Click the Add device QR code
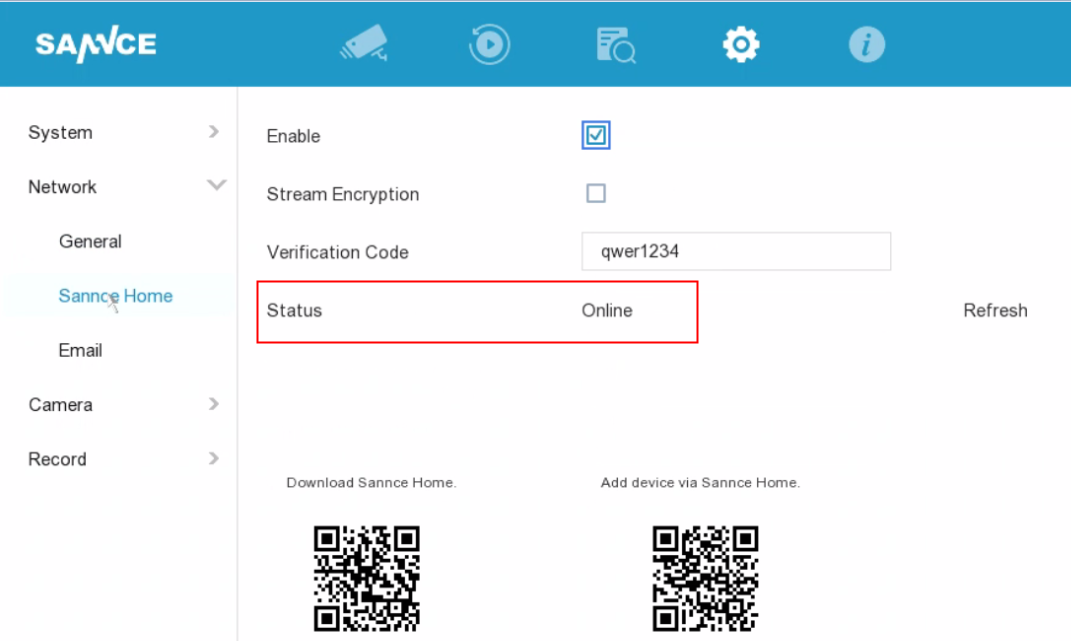 706,578
